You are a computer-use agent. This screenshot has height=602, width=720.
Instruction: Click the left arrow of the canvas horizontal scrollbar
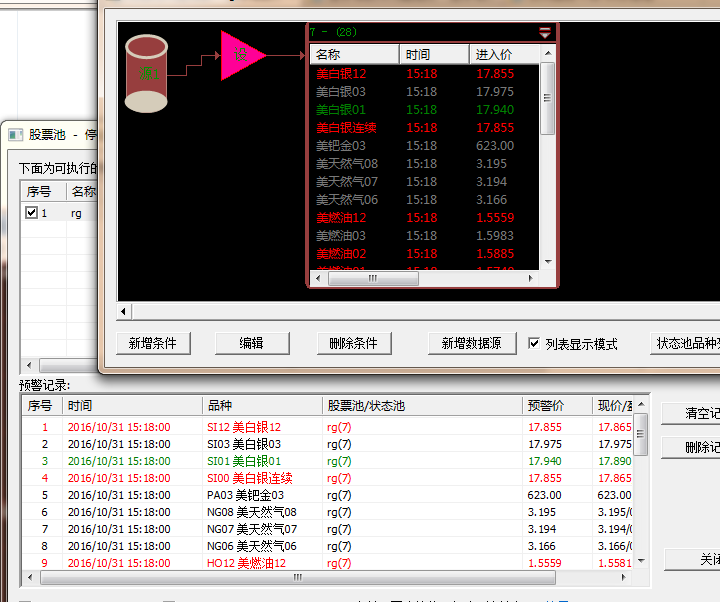tap(125, 312)
